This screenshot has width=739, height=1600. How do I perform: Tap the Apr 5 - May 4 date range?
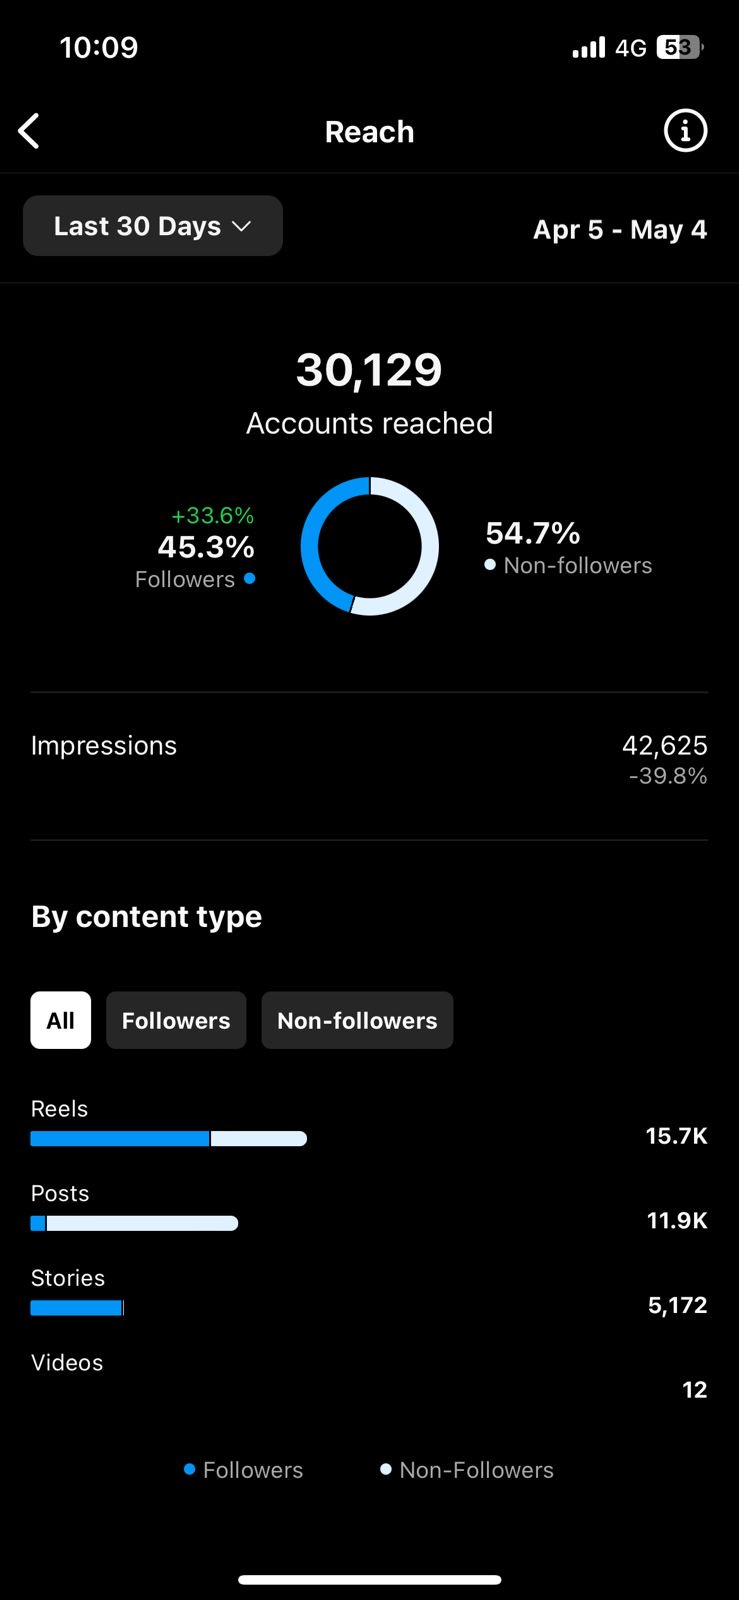[620, 229]
